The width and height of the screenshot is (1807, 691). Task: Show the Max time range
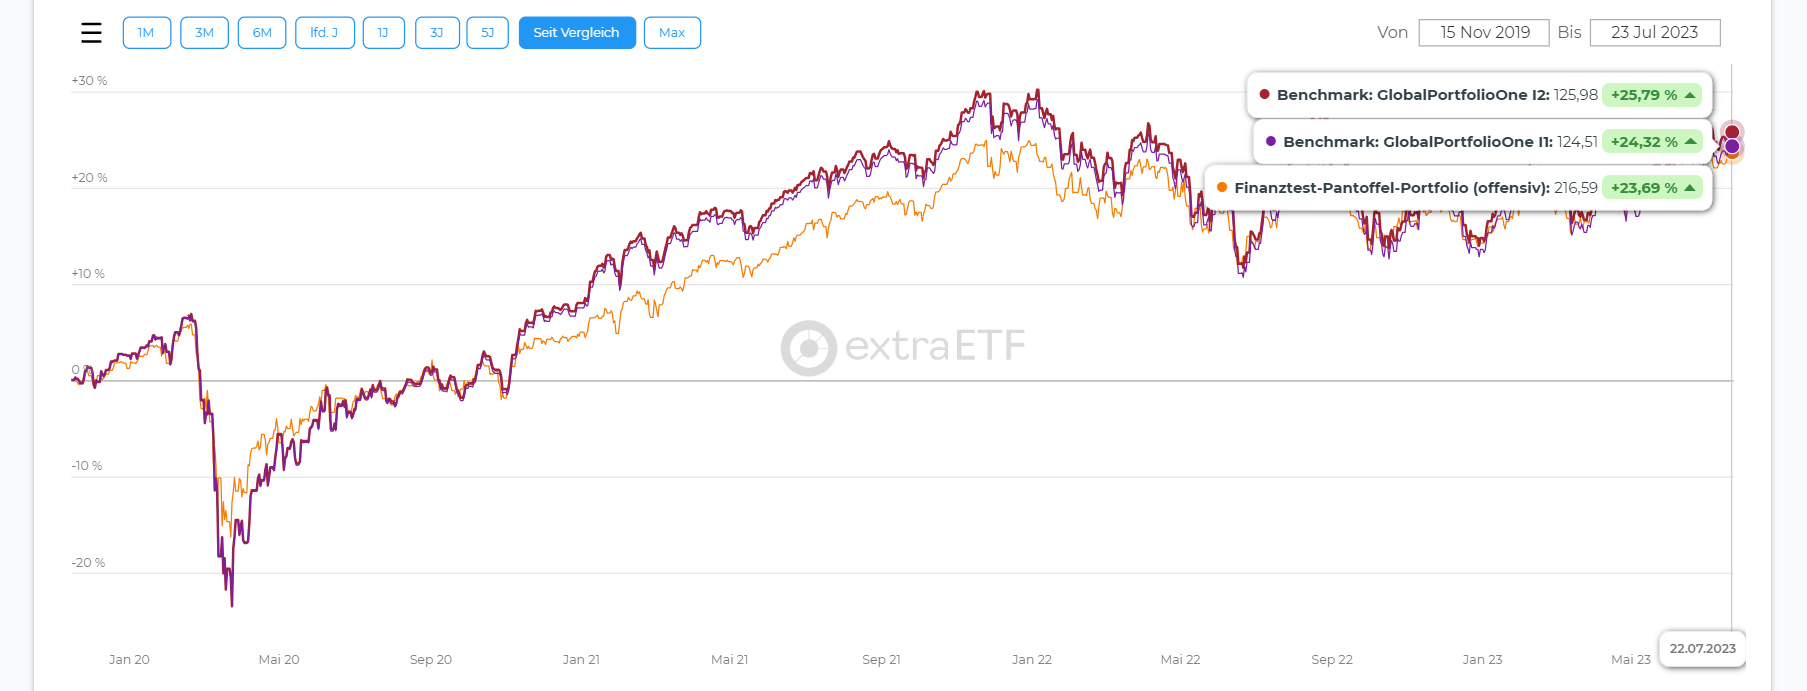click(x=672, y=33)
